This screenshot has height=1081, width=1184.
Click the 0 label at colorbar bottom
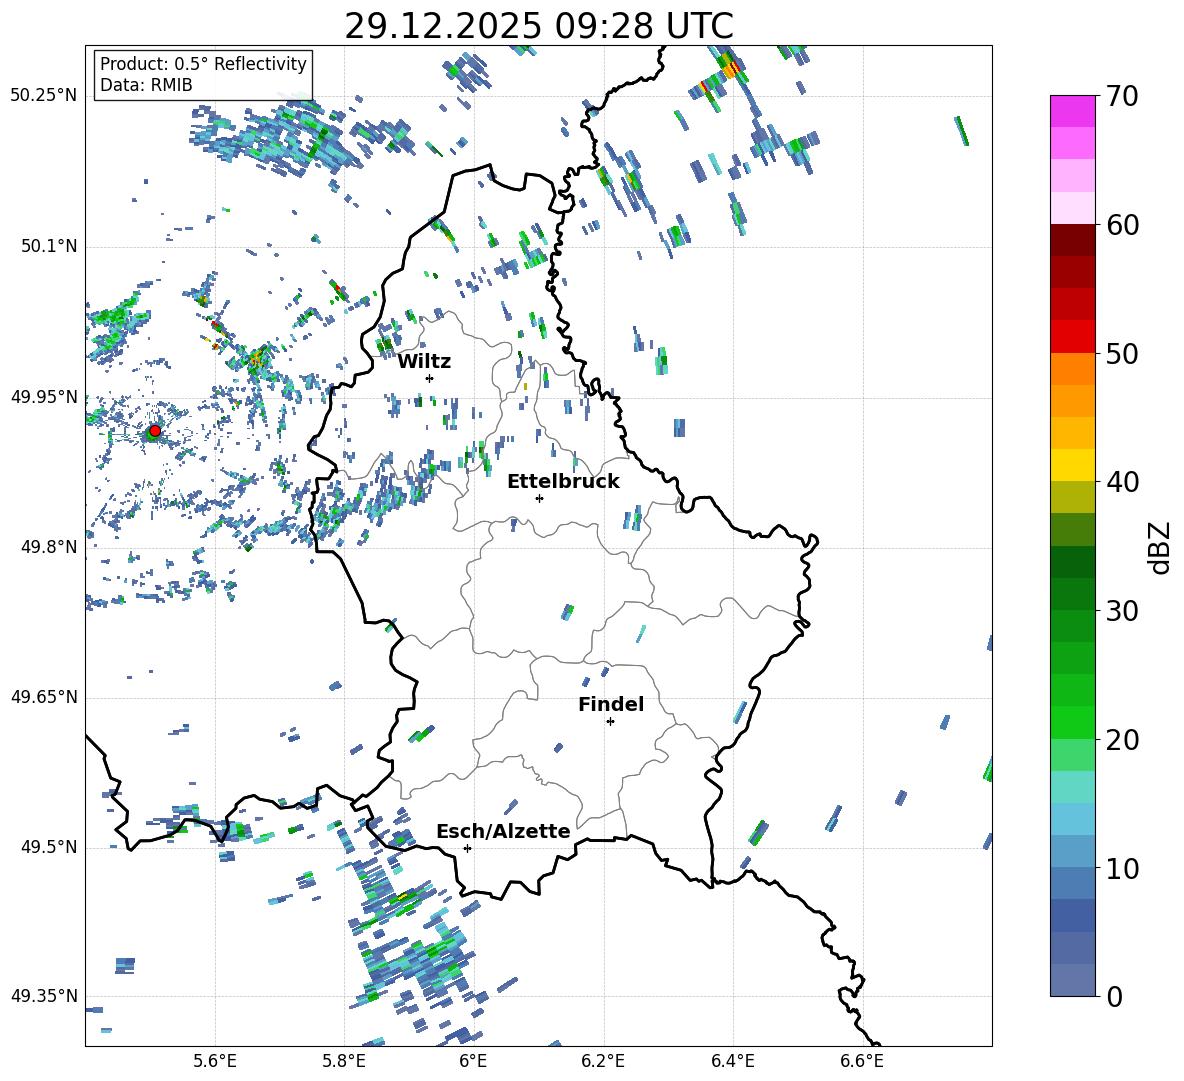1115,997
